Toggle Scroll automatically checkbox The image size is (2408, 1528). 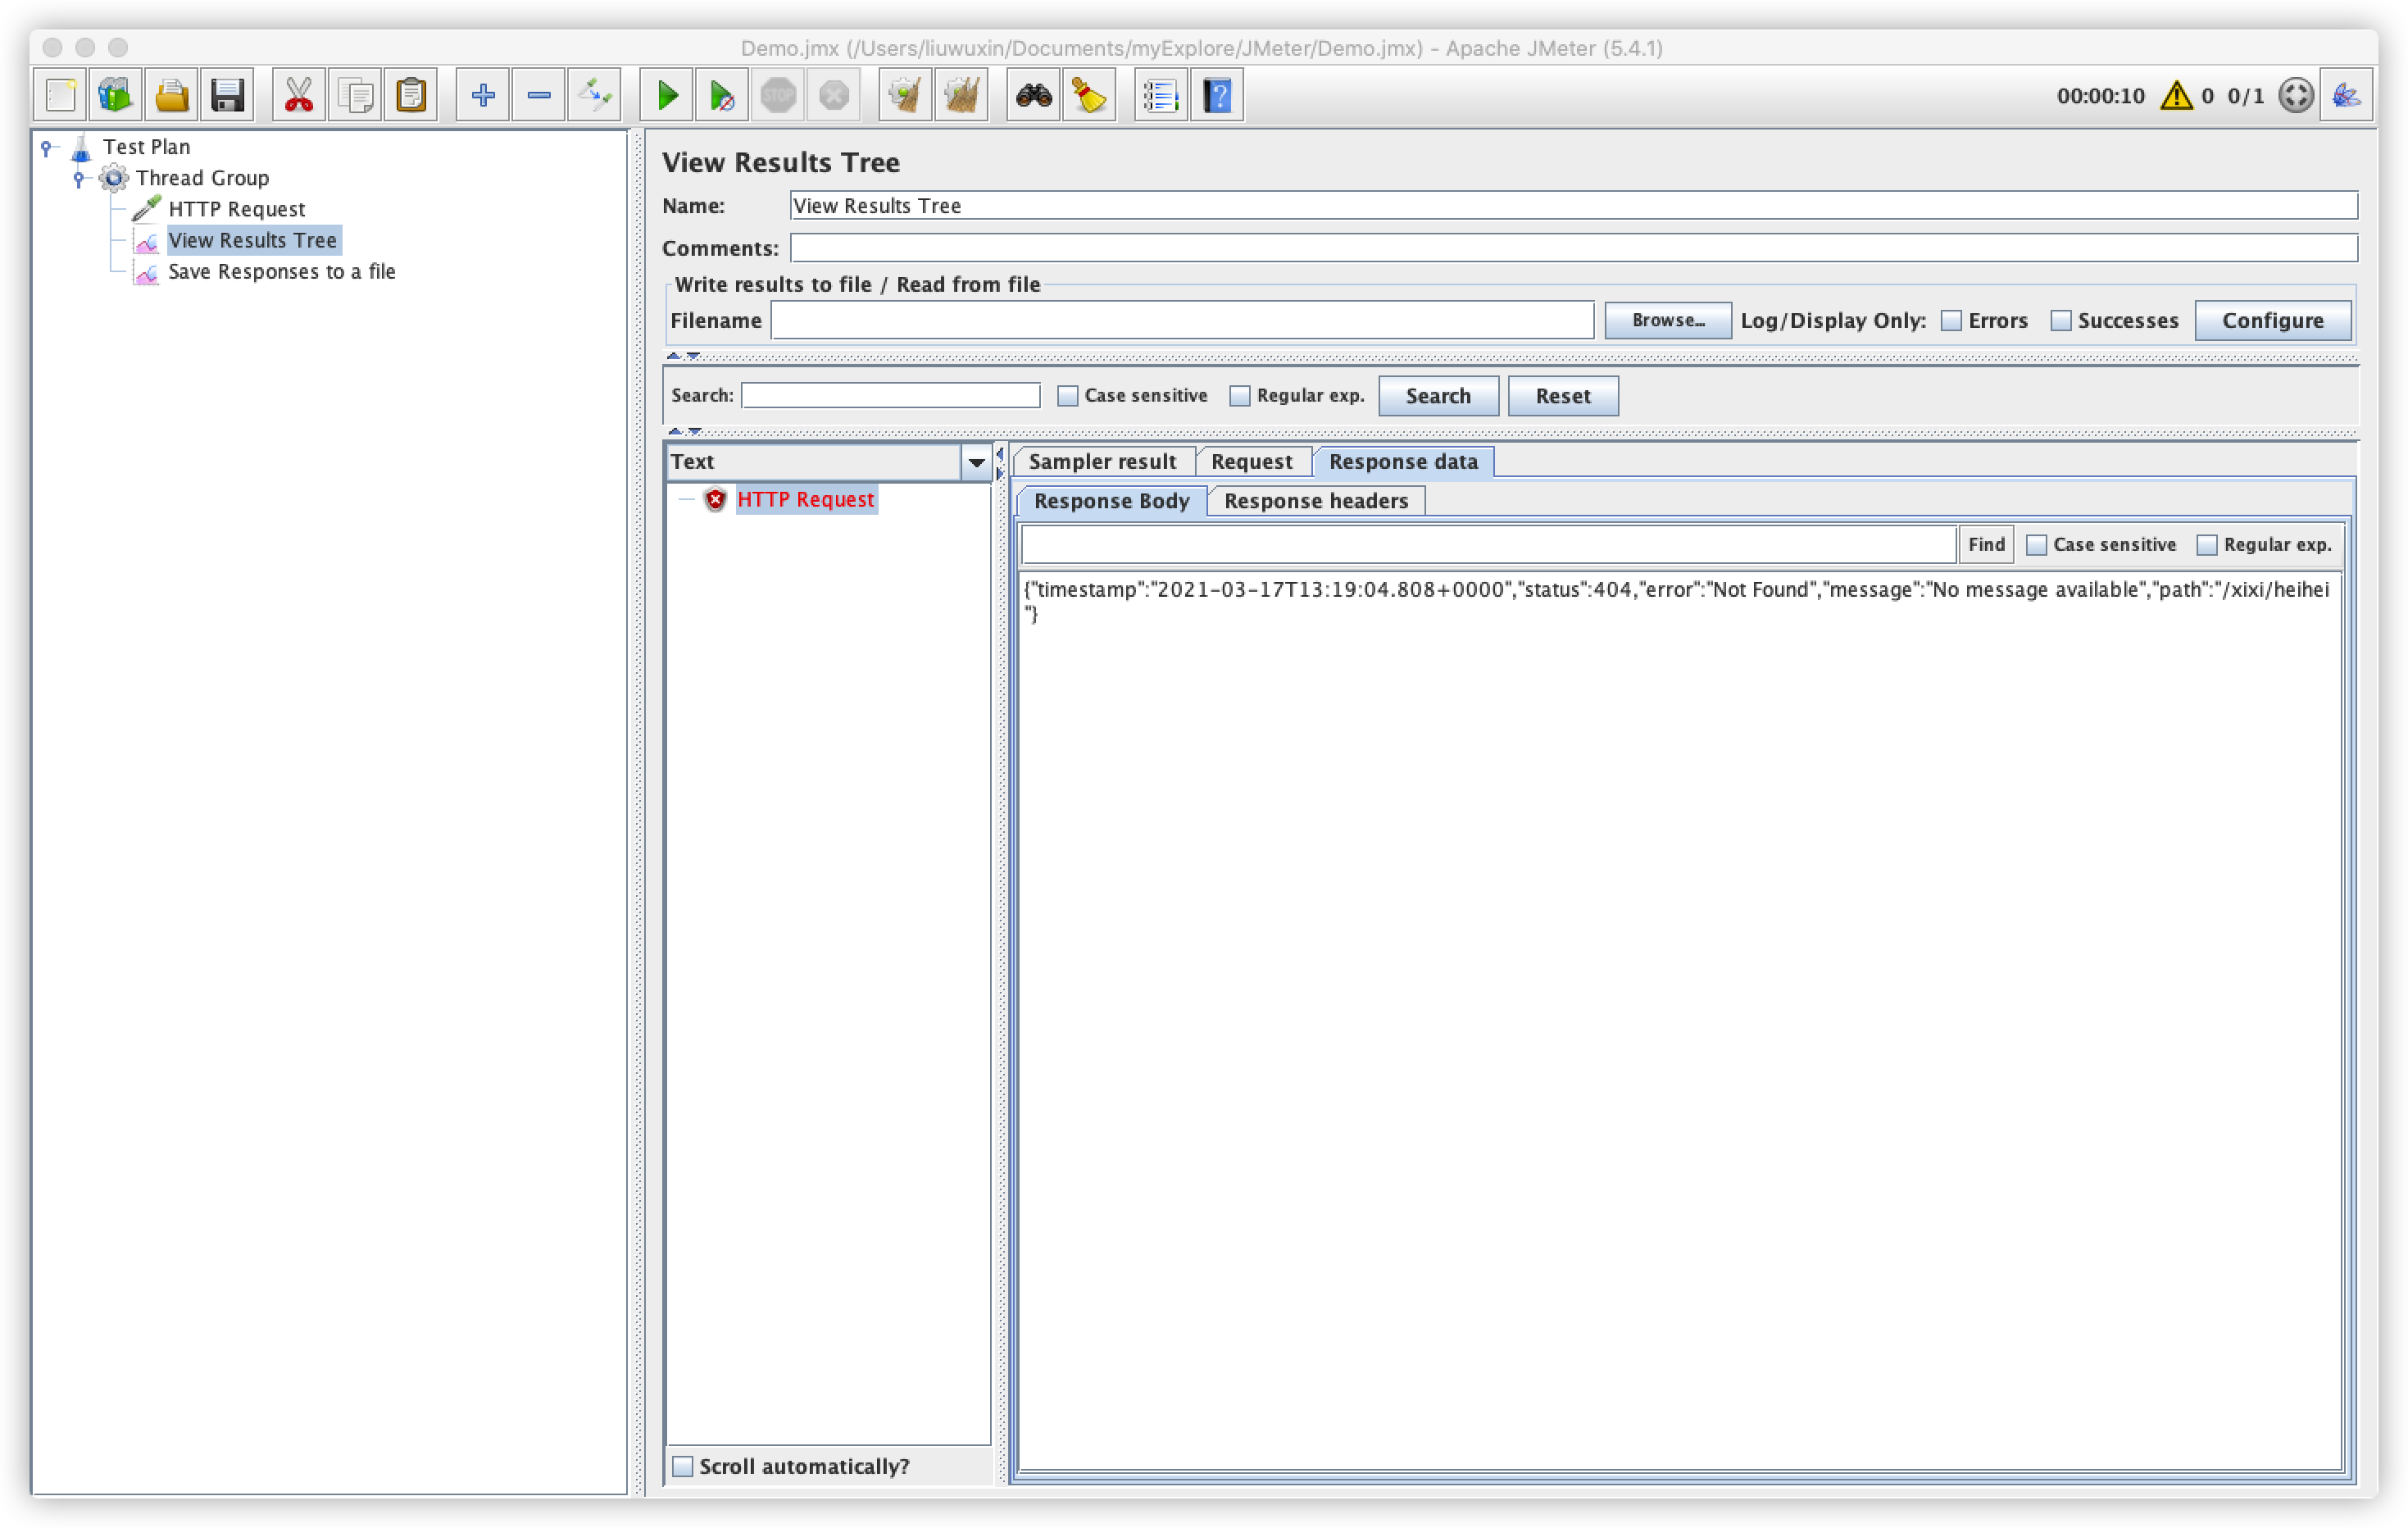click(x=683, y=1466)
